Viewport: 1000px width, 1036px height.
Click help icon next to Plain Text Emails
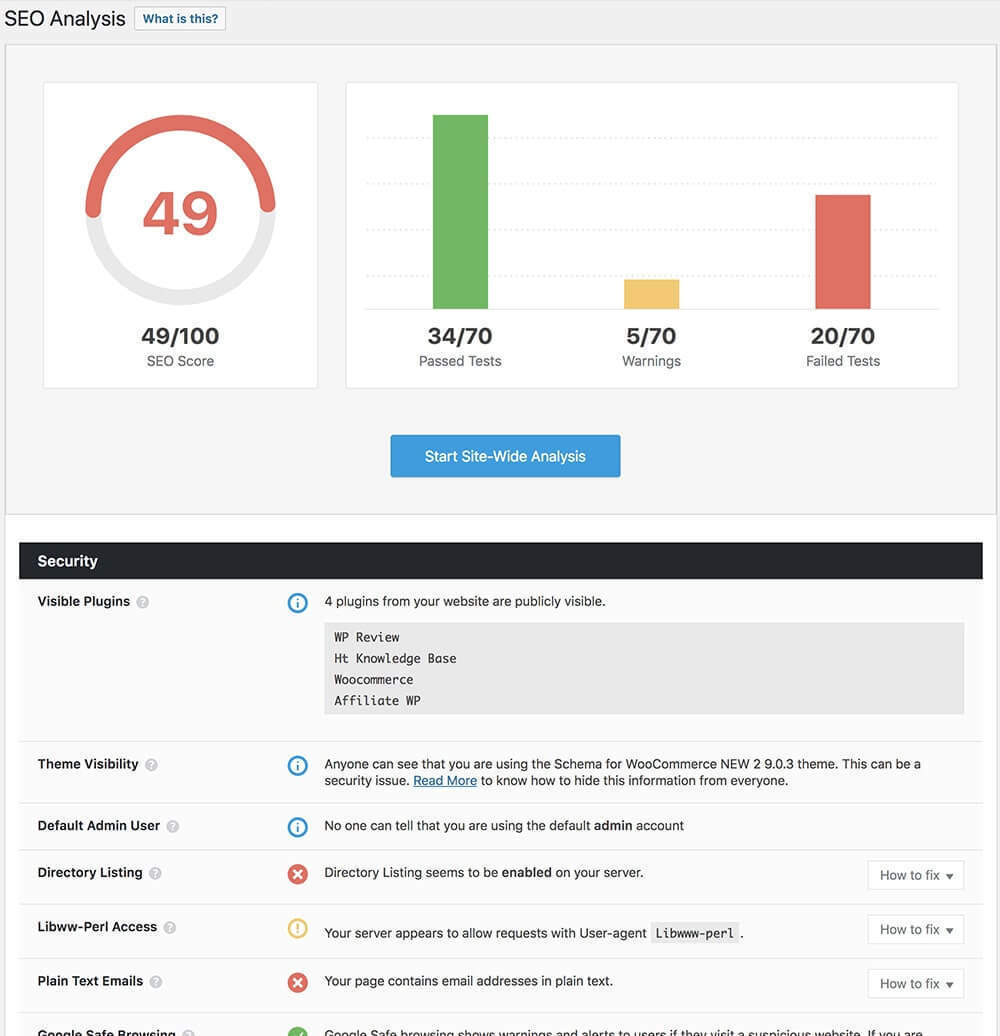tap(156, 982)
